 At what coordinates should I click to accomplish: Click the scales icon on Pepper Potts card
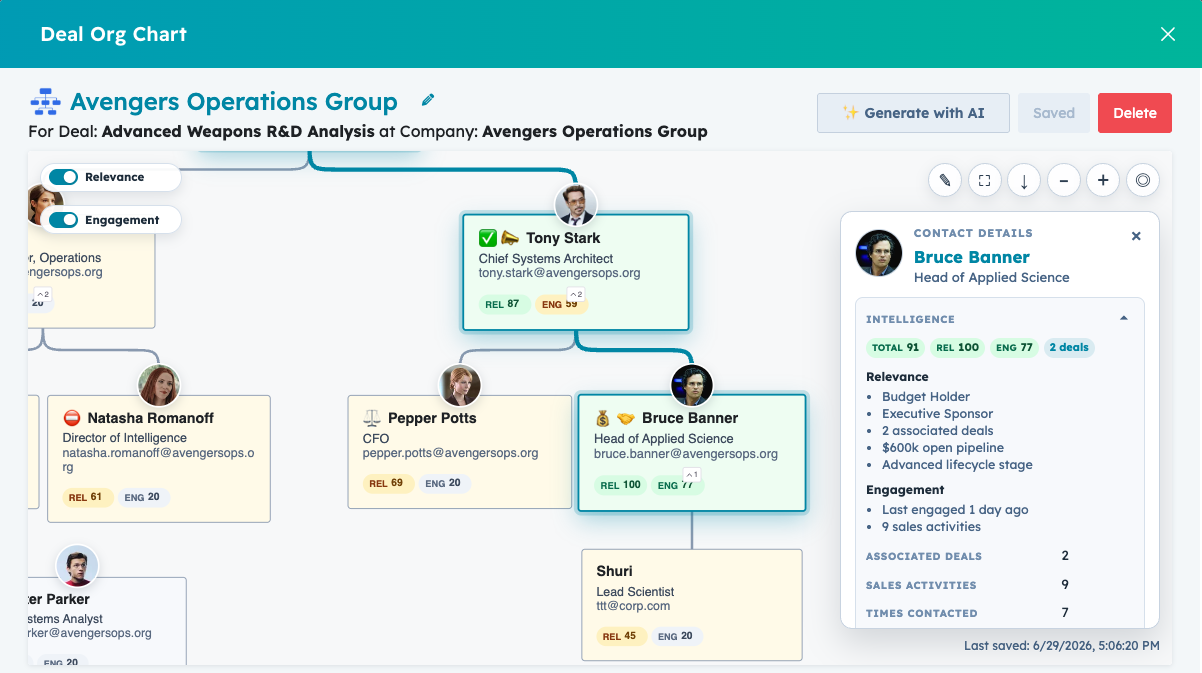point(372,418)
